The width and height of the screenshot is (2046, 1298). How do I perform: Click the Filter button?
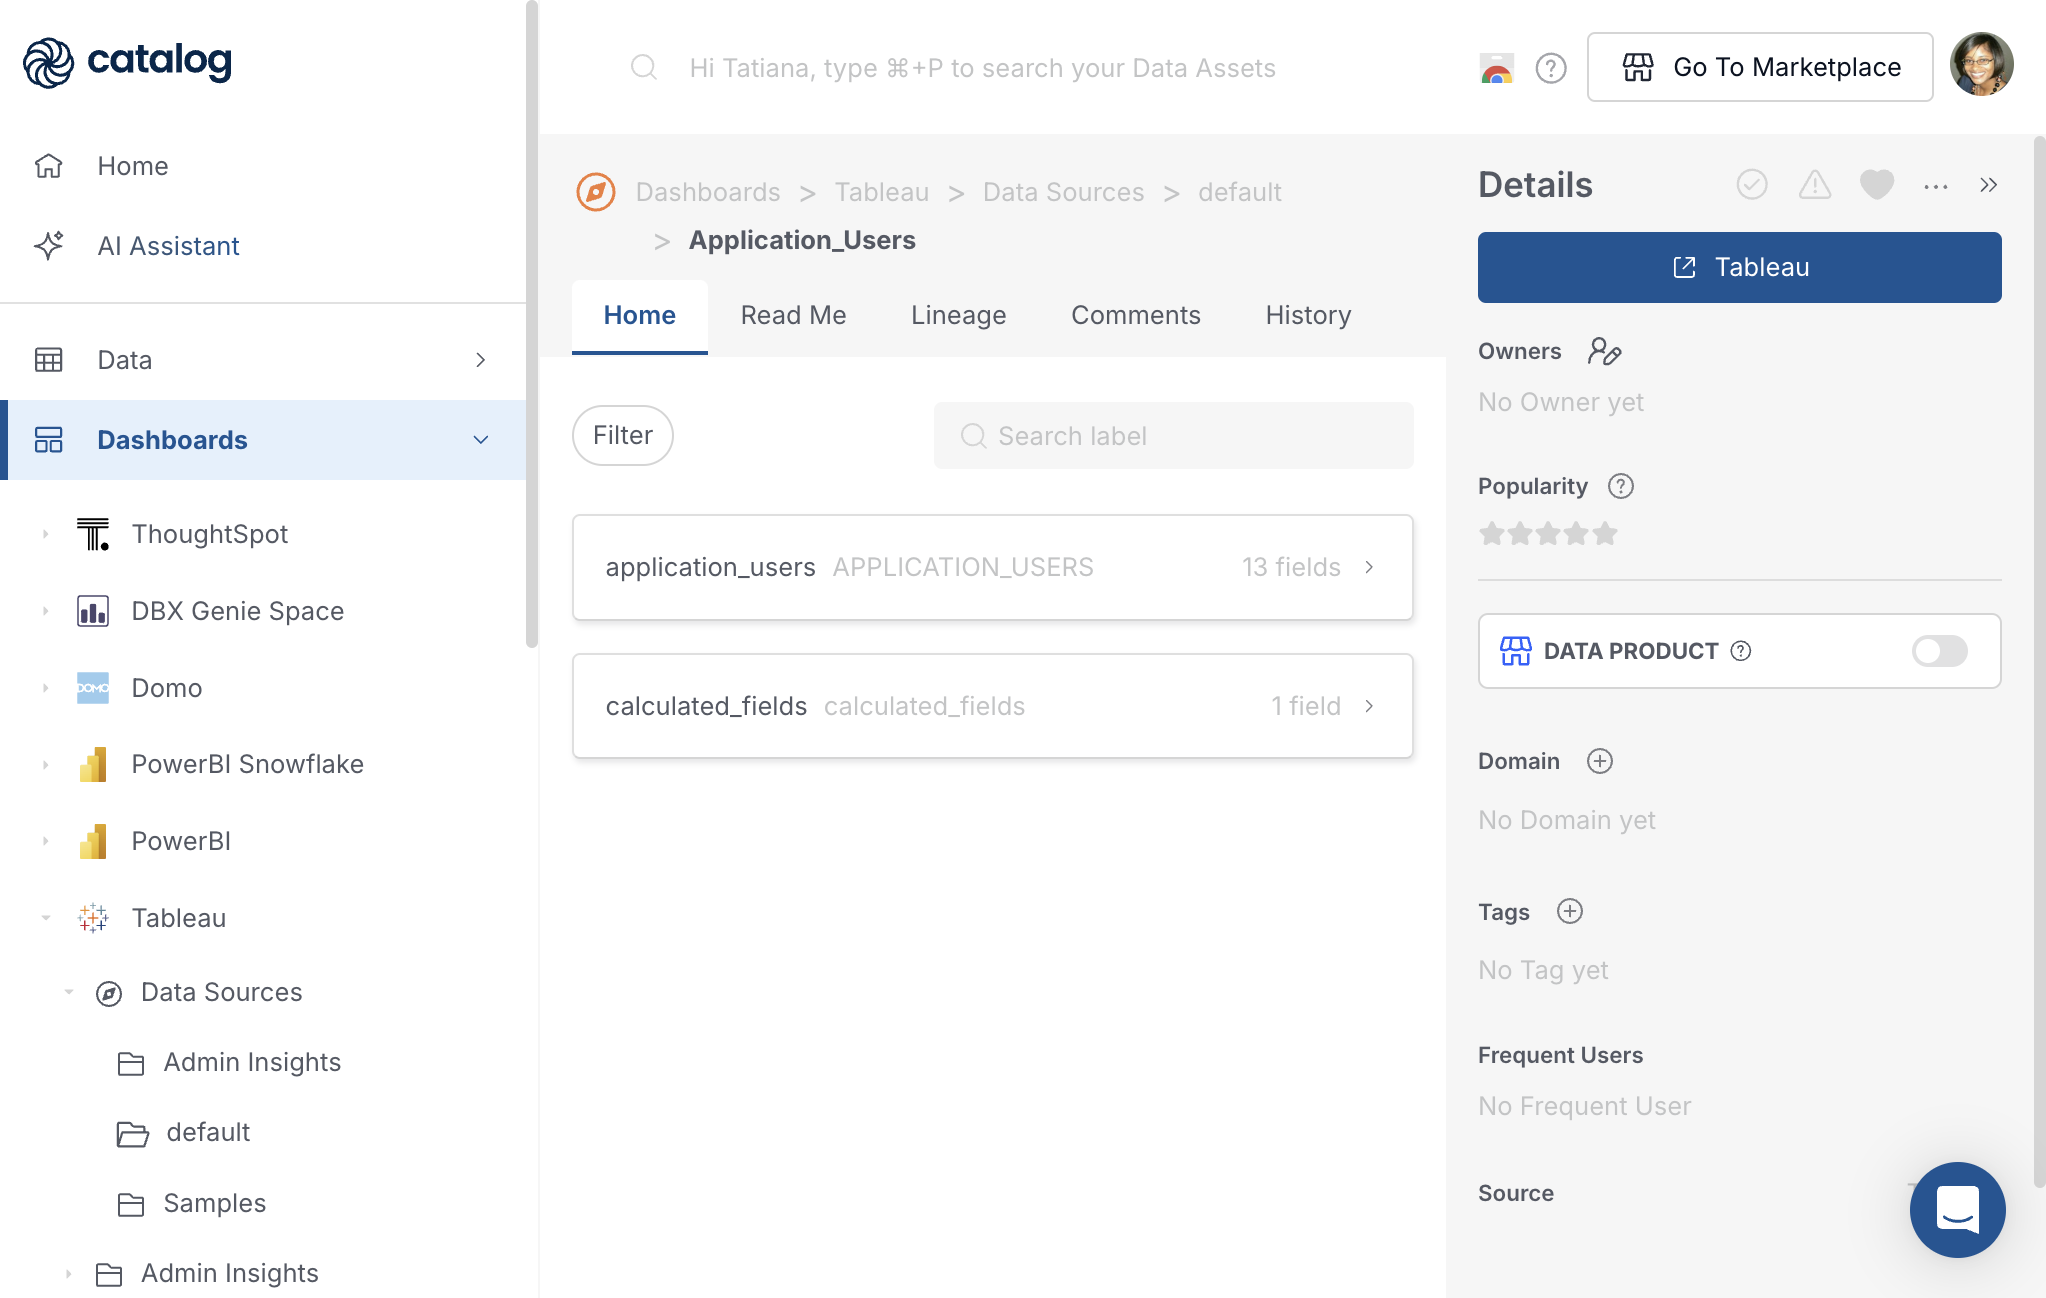click(623, 435)
